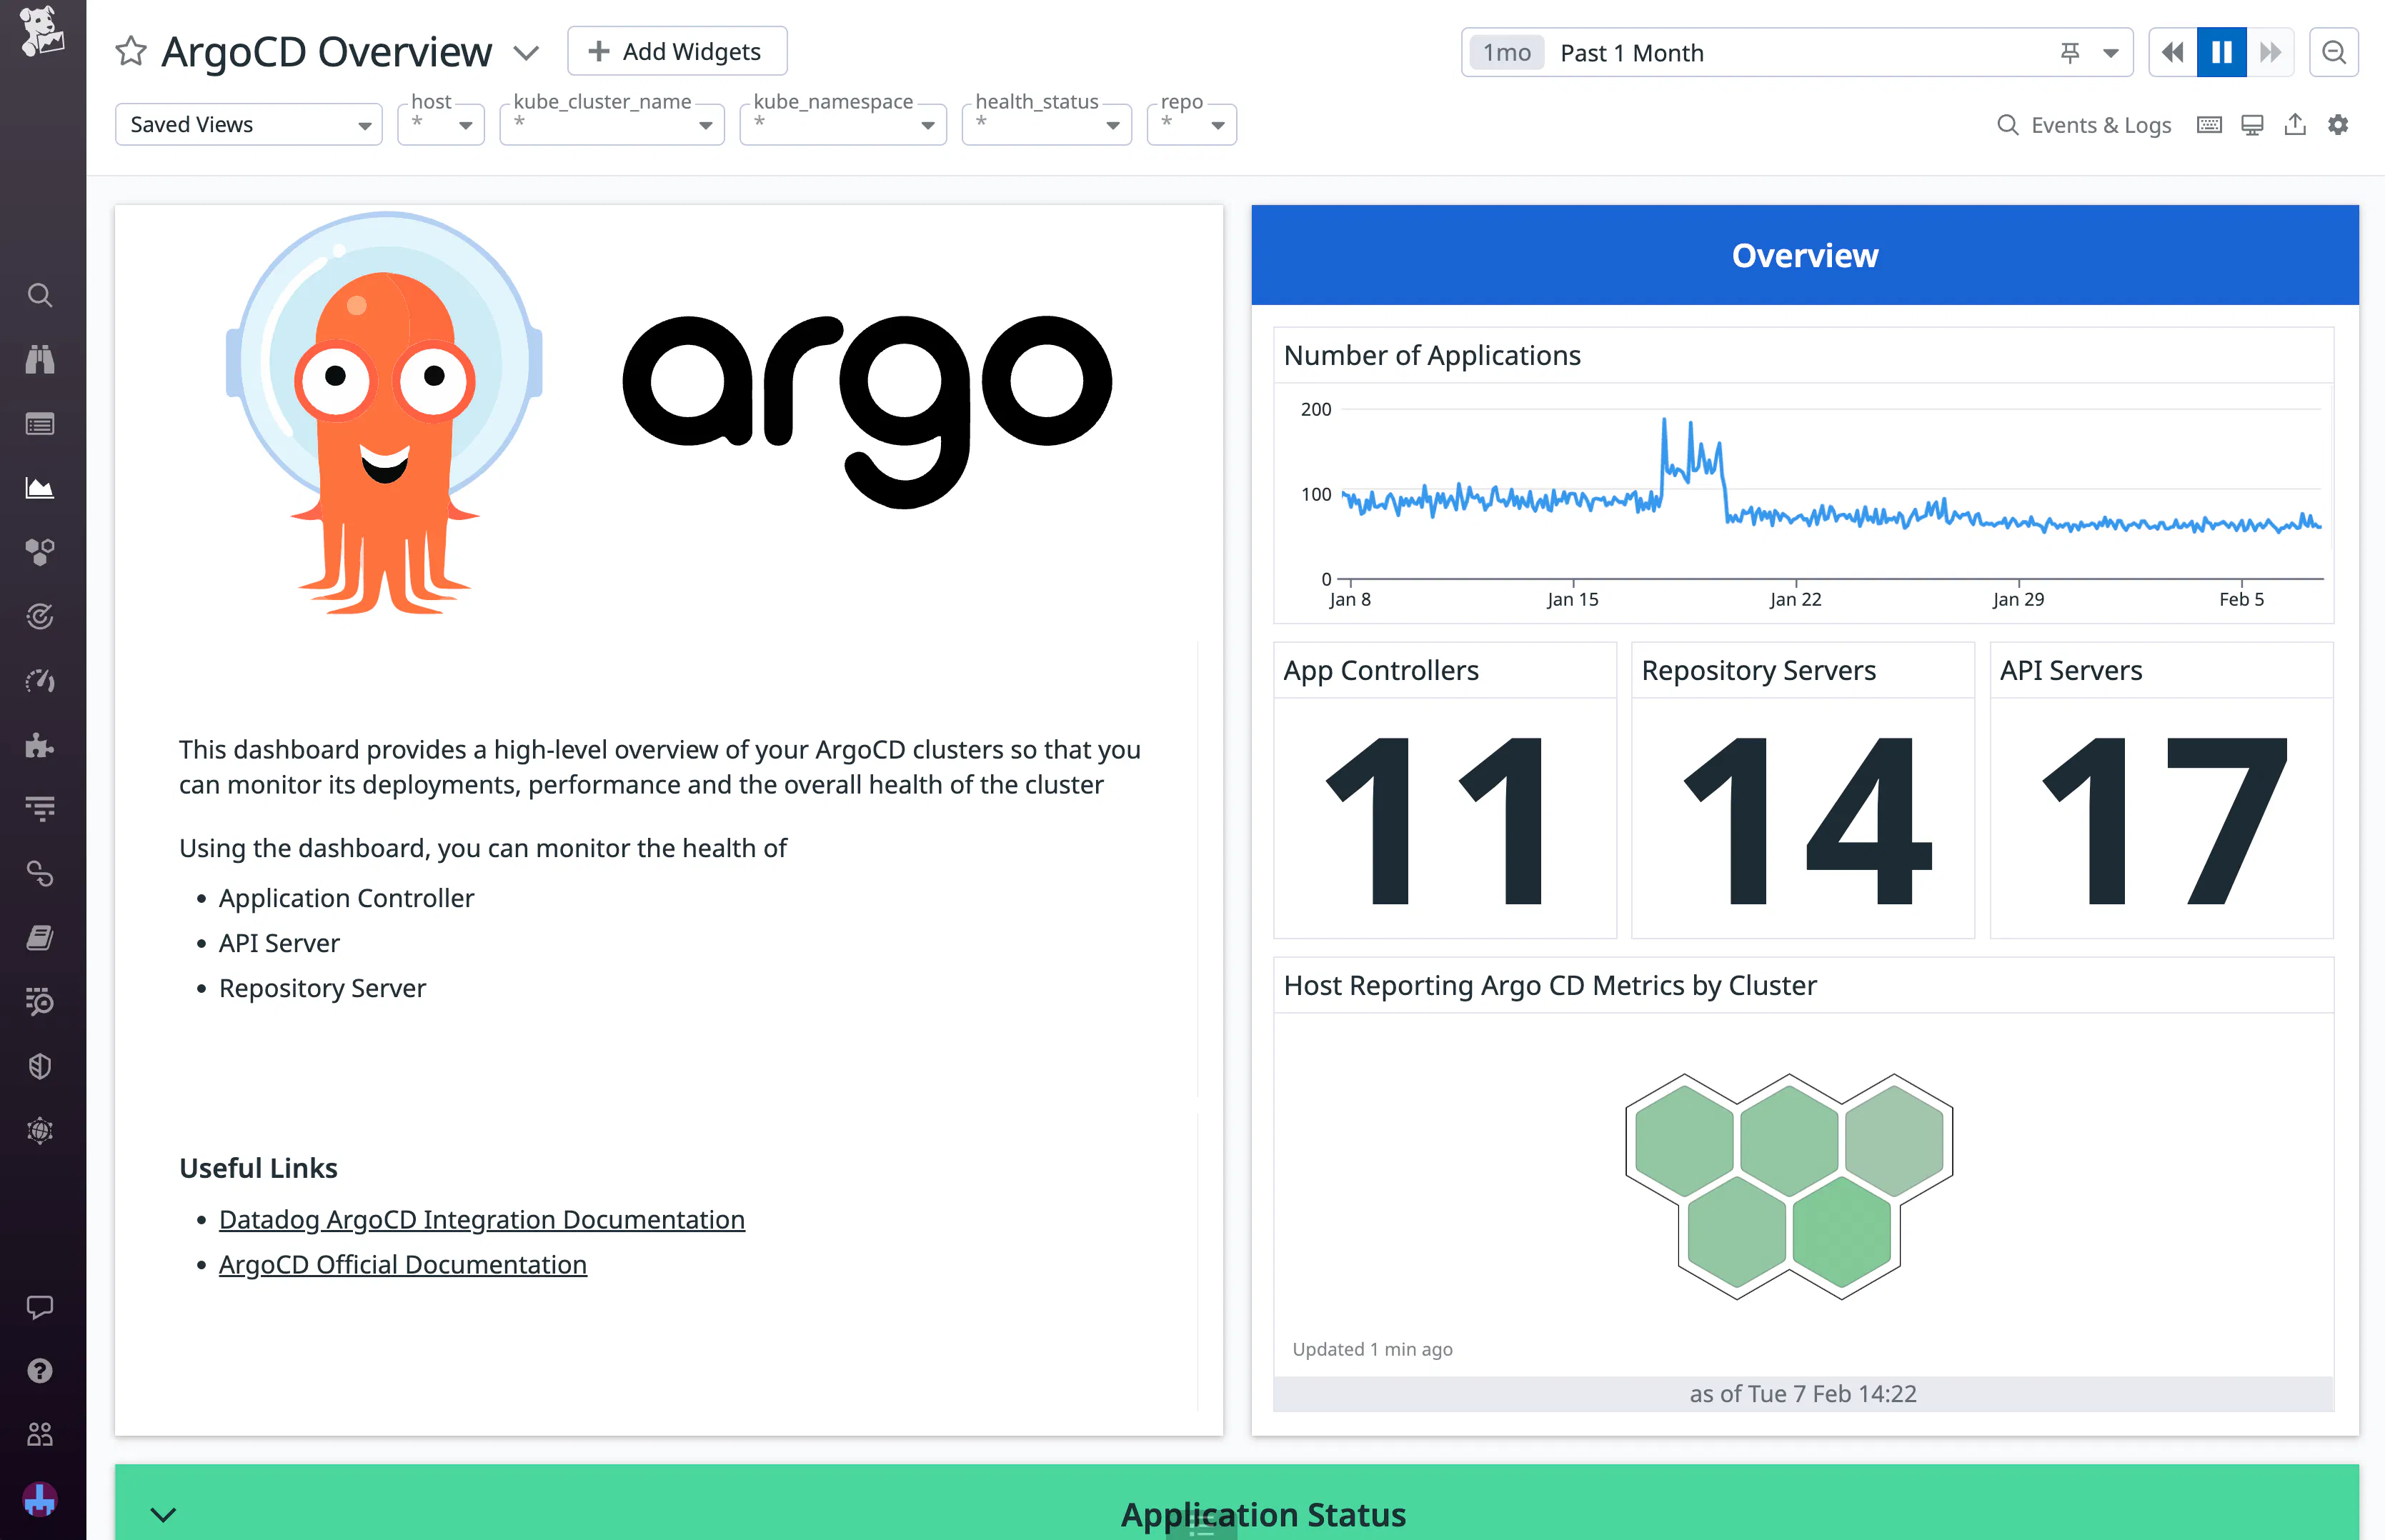
Task: Open help via the question mark icon
Action: click(x=40, y=1370)
